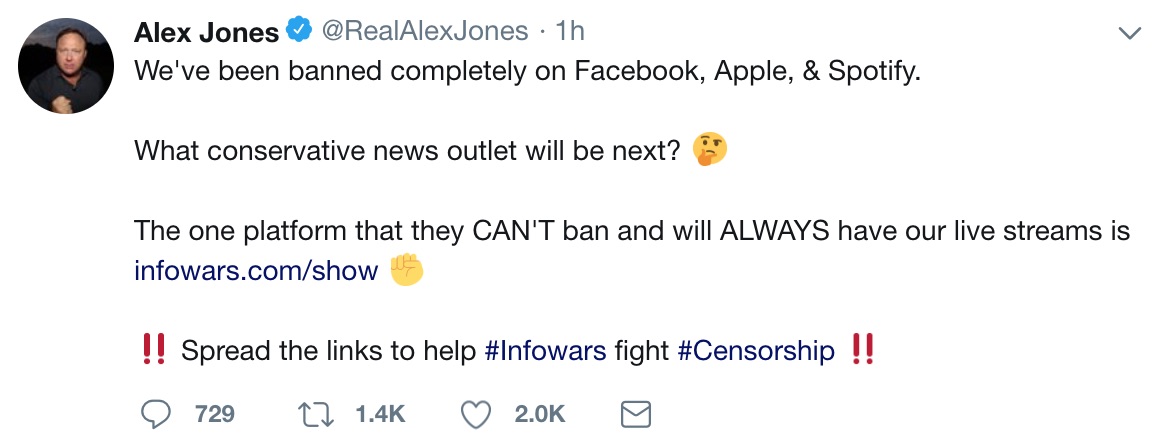This screenshot has width=1168, height=444.
Task: Click the red exclamation marks after #Censorship
Action: 862,349
